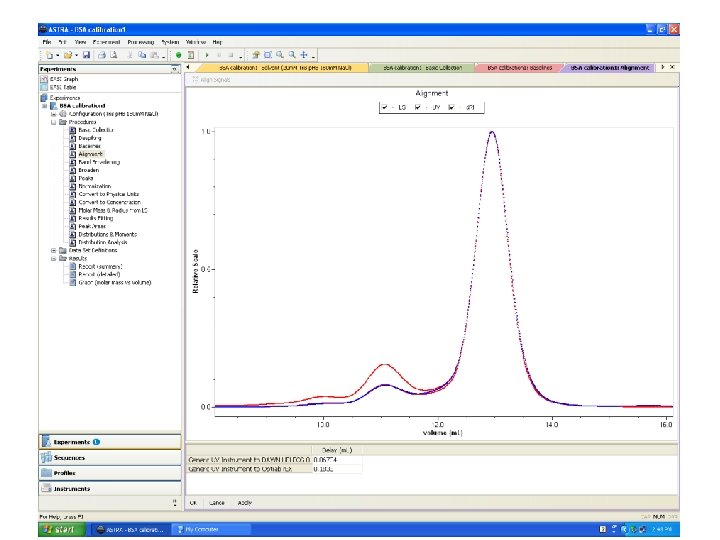
Task: Click the Save floppy disk icon
Action: (x=86, y=55)
